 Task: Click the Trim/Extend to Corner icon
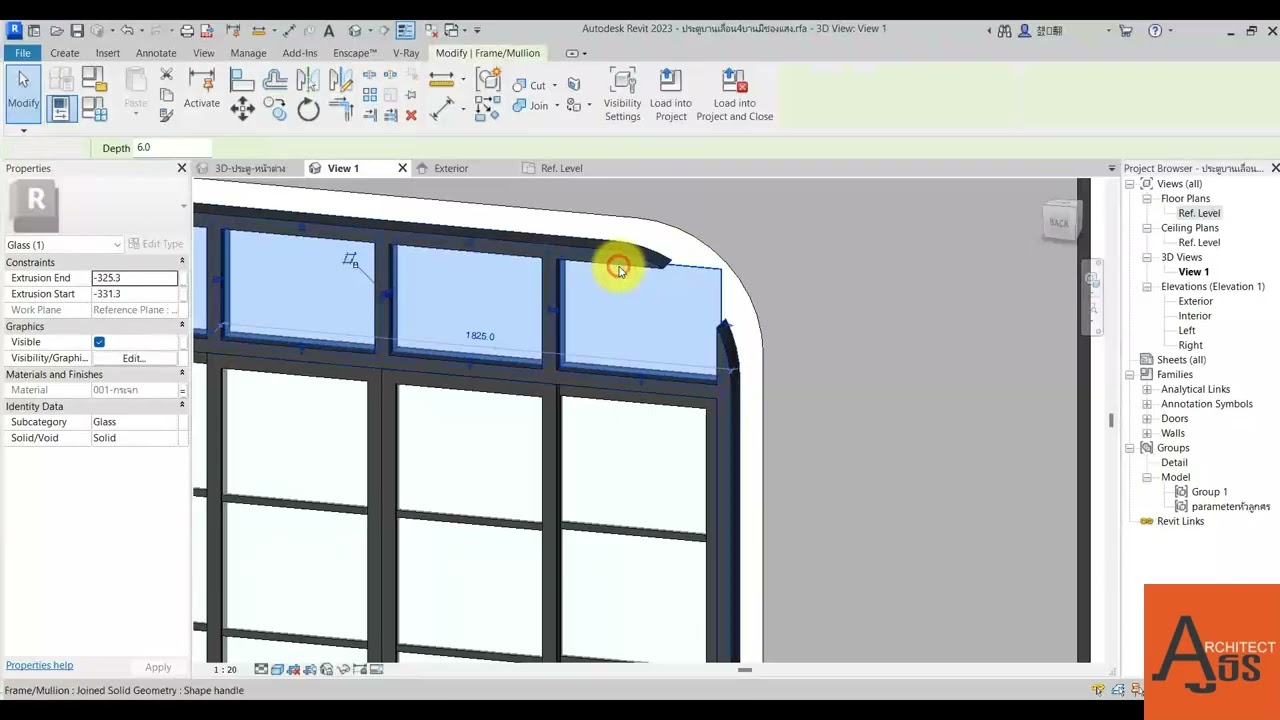coord(341,109)
